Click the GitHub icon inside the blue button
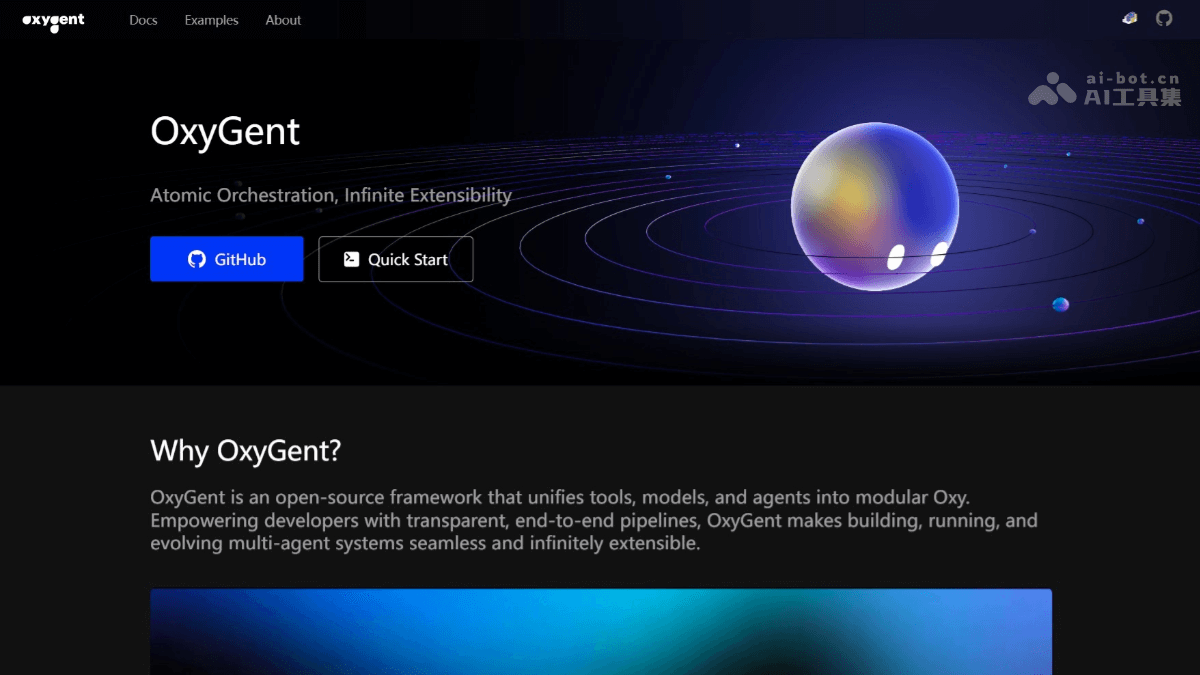Image resolution: width=1200 pixels, height=675 pixels. pyautogui.click(x=197, y=259)
